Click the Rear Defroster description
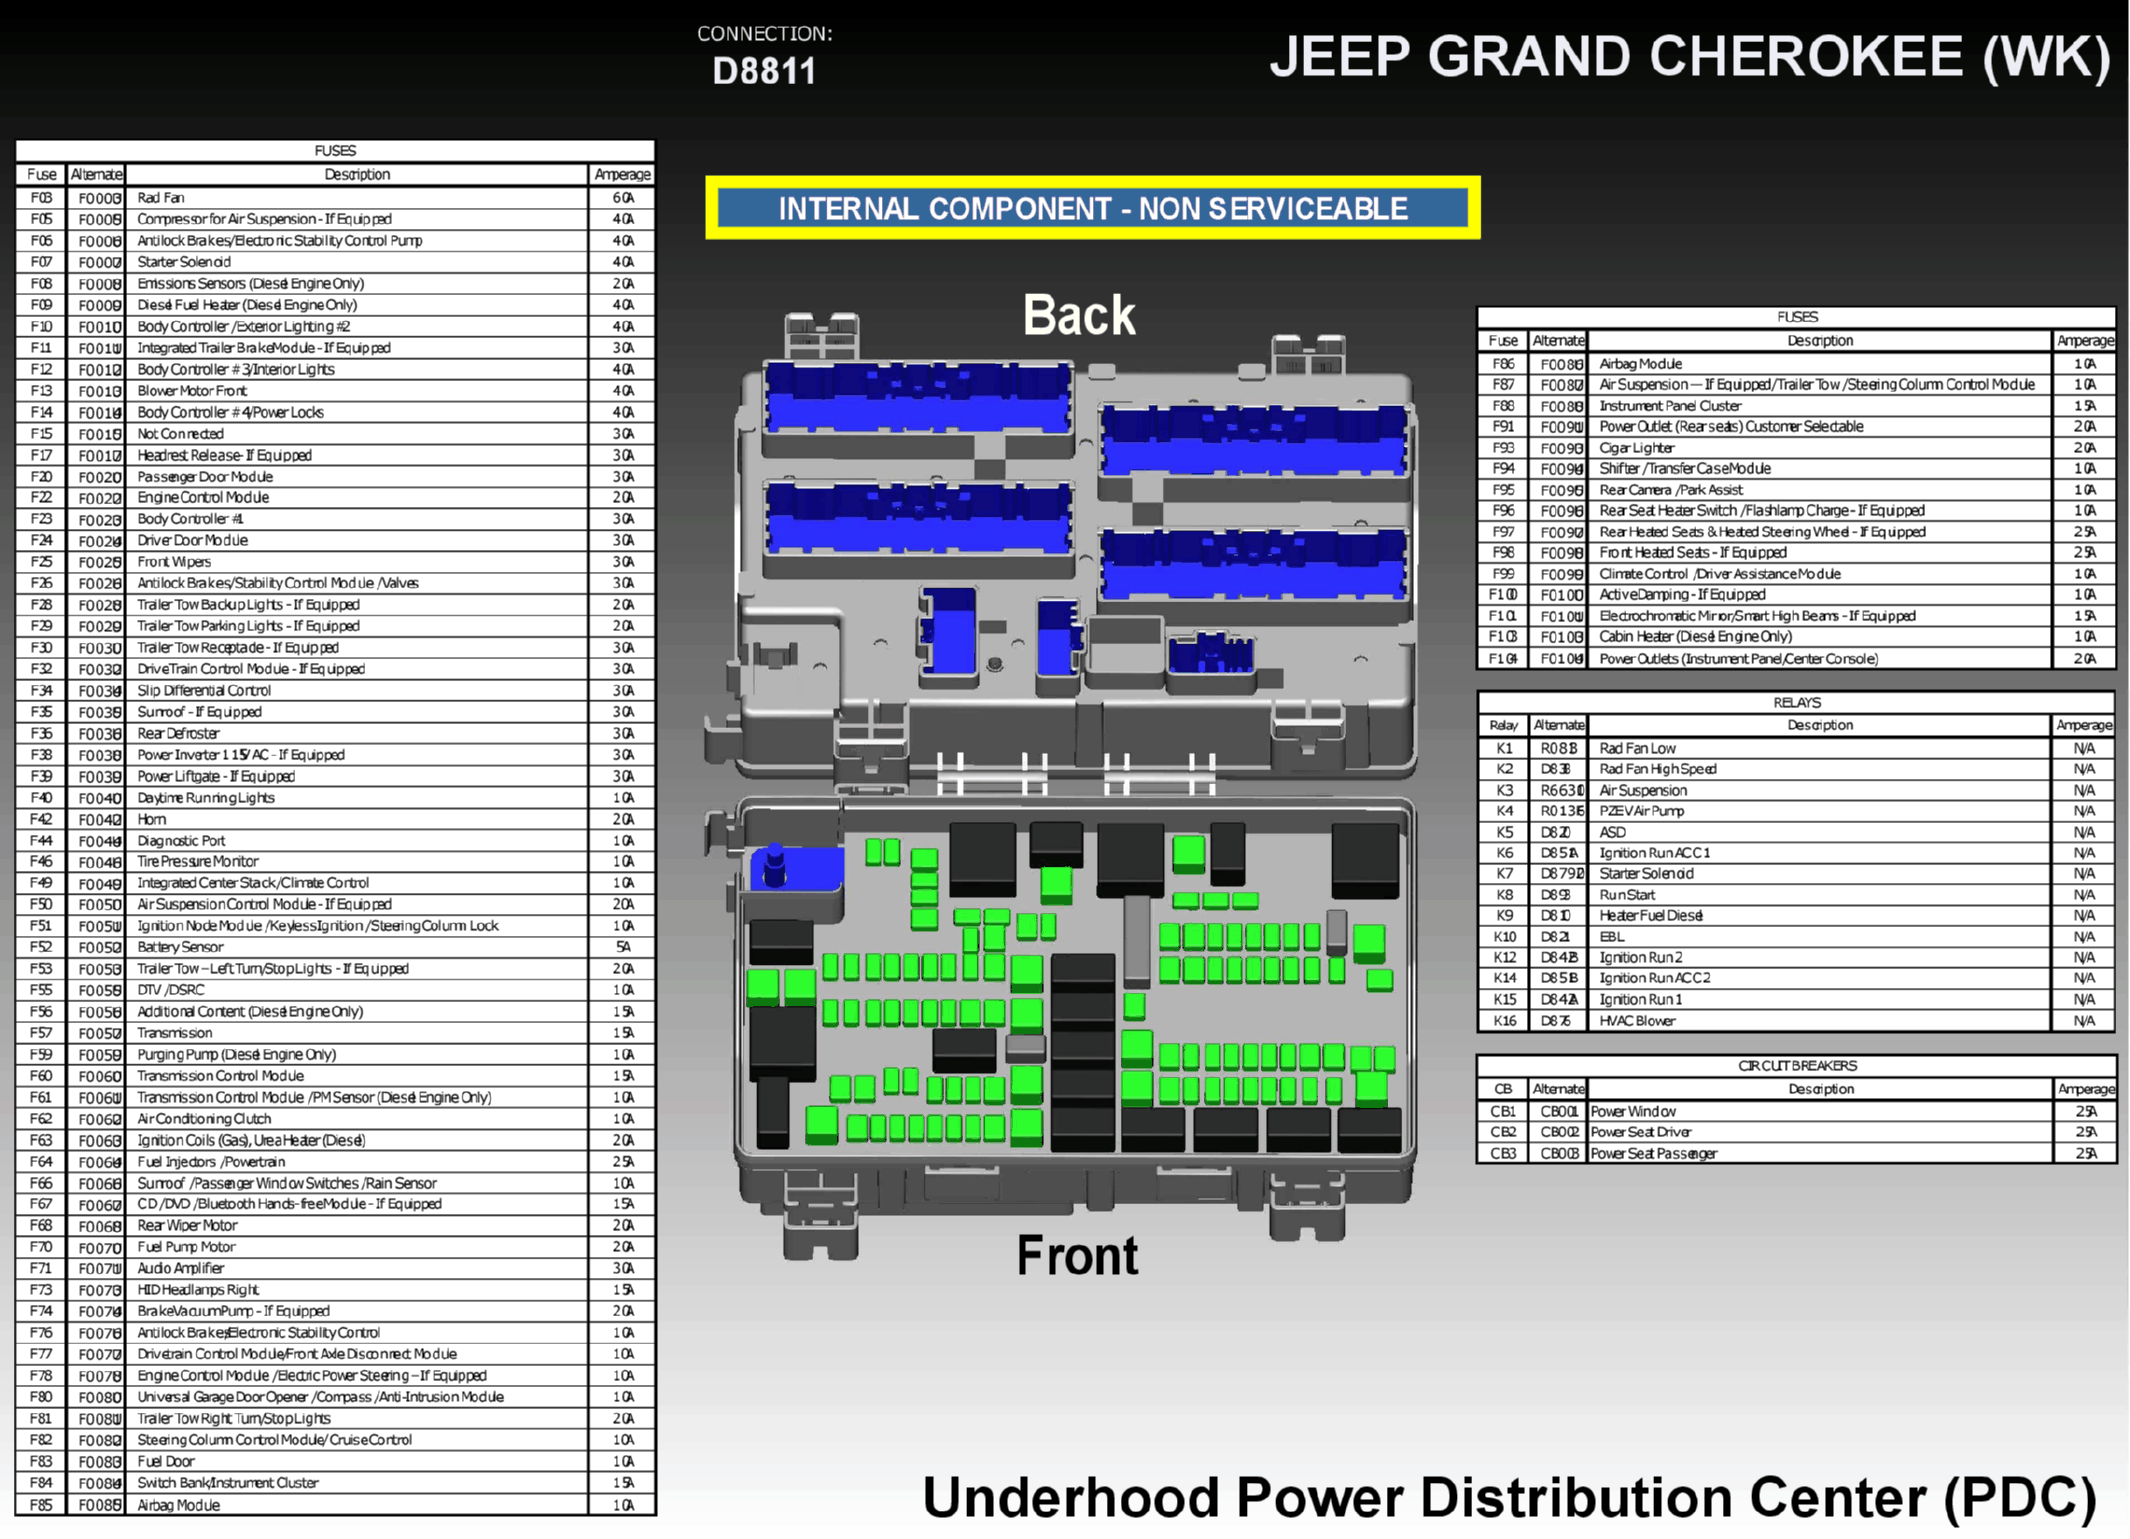The width and height of the screenshot is (2130, 1539). point(178,734)
